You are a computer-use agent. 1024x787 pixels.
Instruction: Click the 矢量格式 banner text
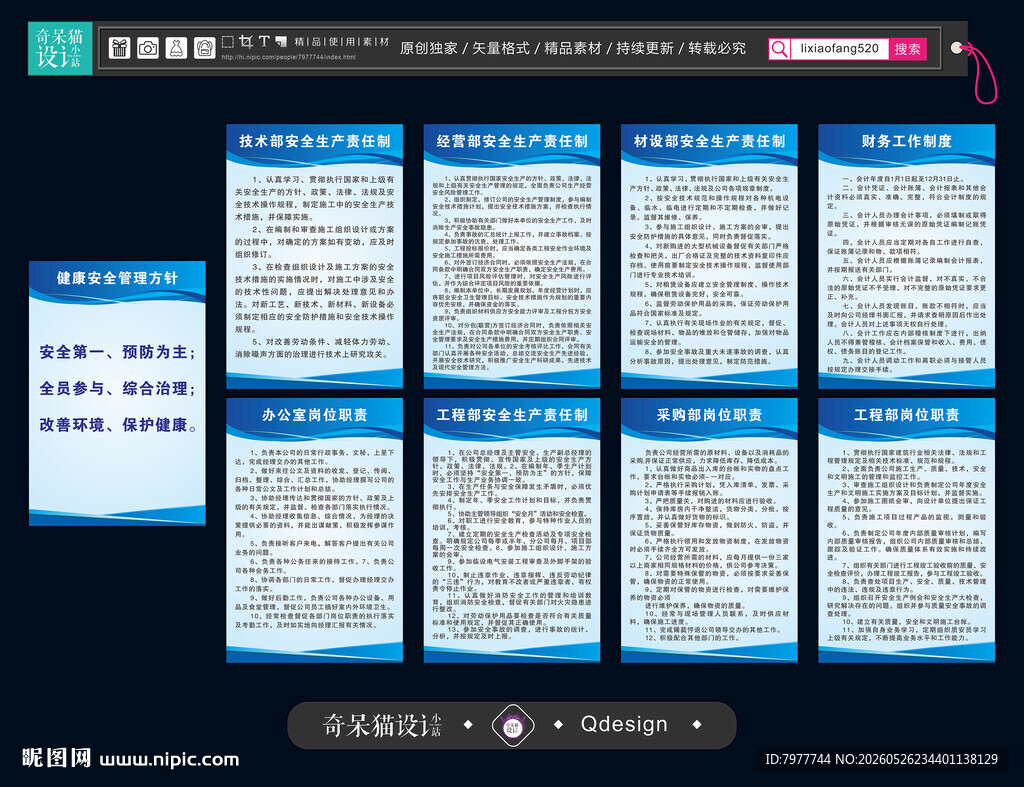(500, 48)
